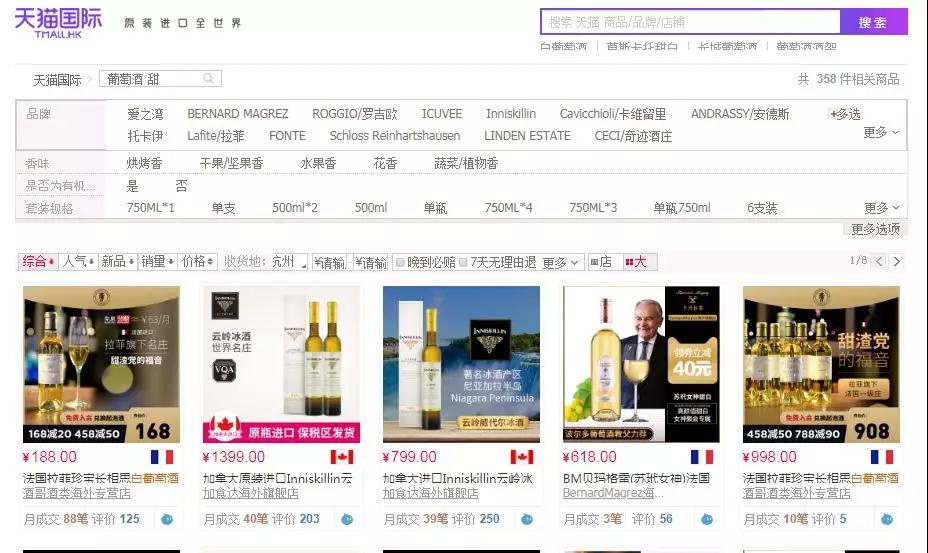Expand 更多 in brand row
This screenshot has width=928, height=553.
click(881, 132)
